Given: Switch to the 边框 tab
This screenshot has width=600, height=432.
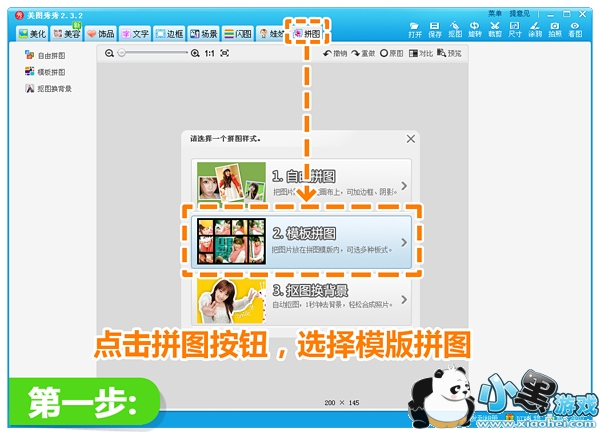Looking at the screenshot, I should (x=170, y=34).
